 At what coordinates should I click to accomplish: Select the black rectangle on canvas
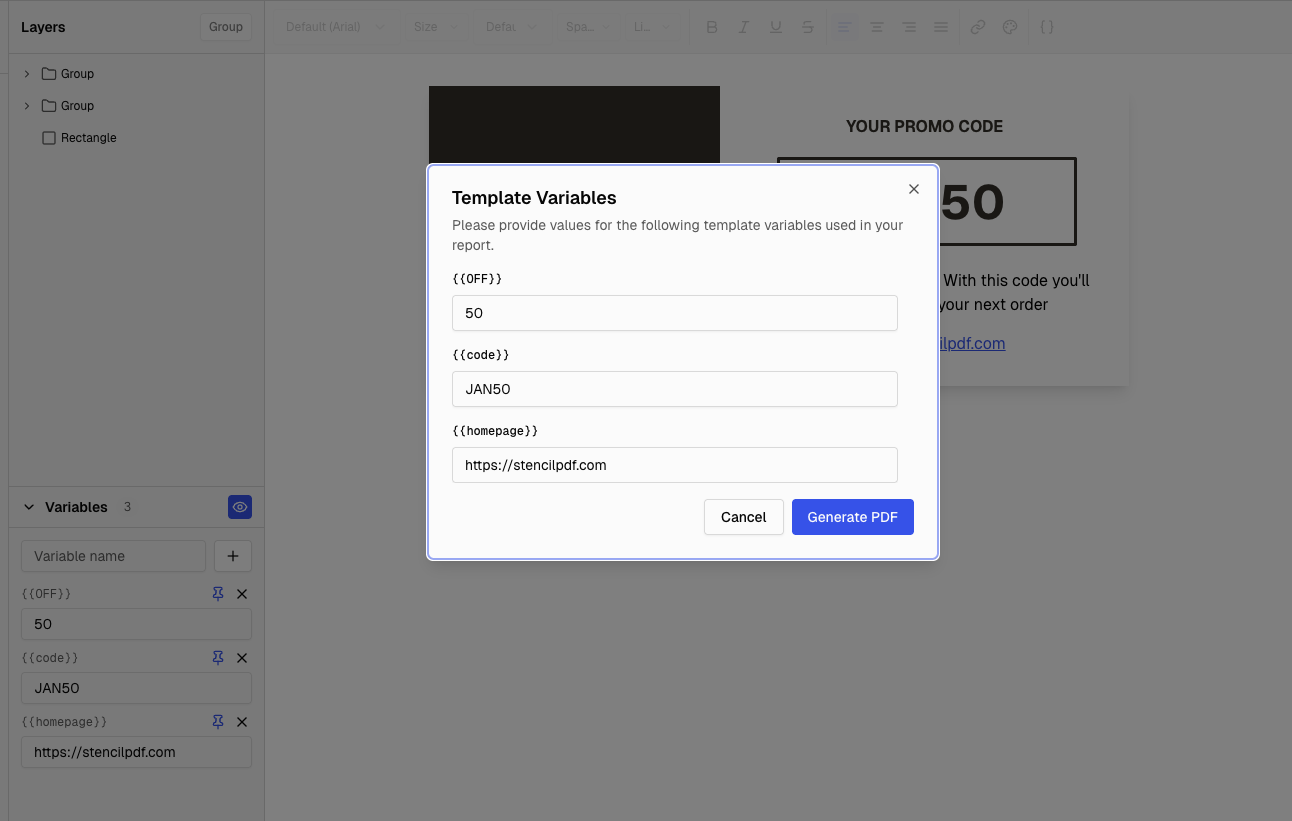[x=574, y=124]
